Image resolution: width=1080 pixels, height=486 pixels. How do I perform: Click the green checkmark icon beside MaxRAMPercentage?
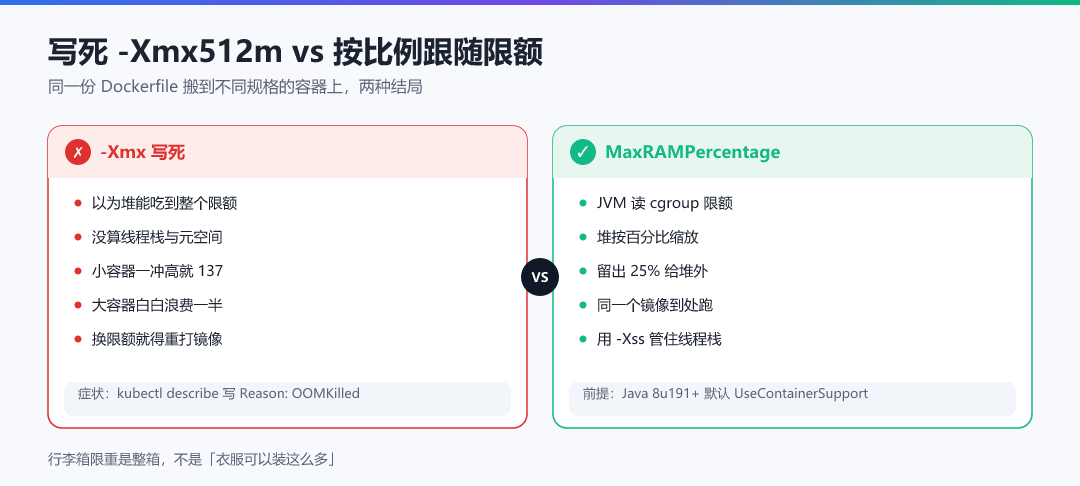[x=583, y=152]
